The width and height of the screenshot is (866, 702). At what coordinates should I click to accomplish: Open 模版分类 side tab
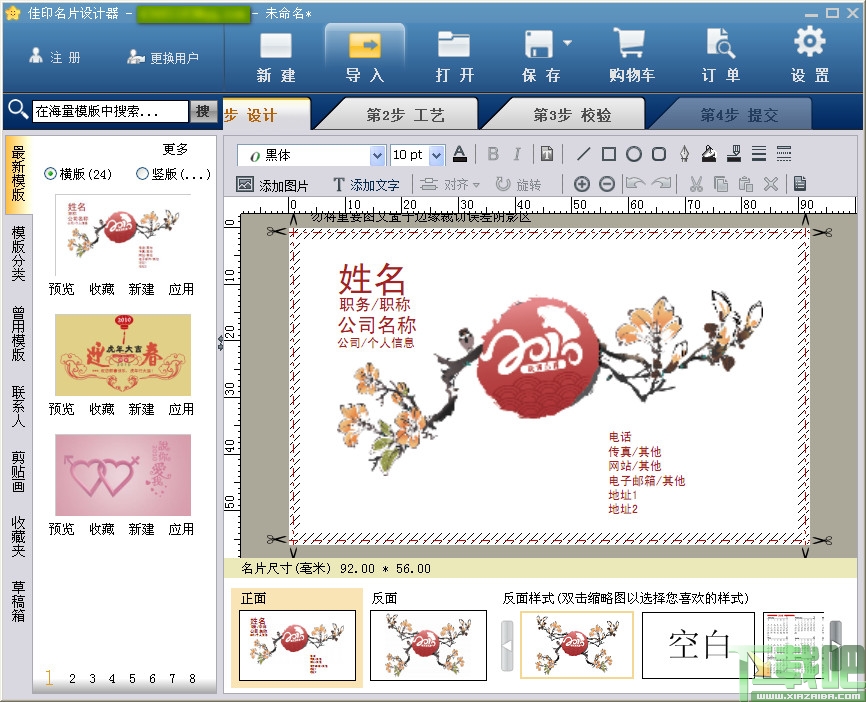[x=18, y=253]
